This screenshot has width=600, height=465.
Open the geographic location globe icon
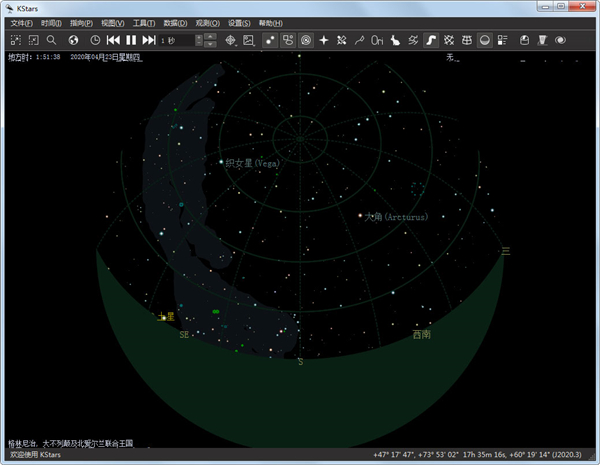pos(73,40)
